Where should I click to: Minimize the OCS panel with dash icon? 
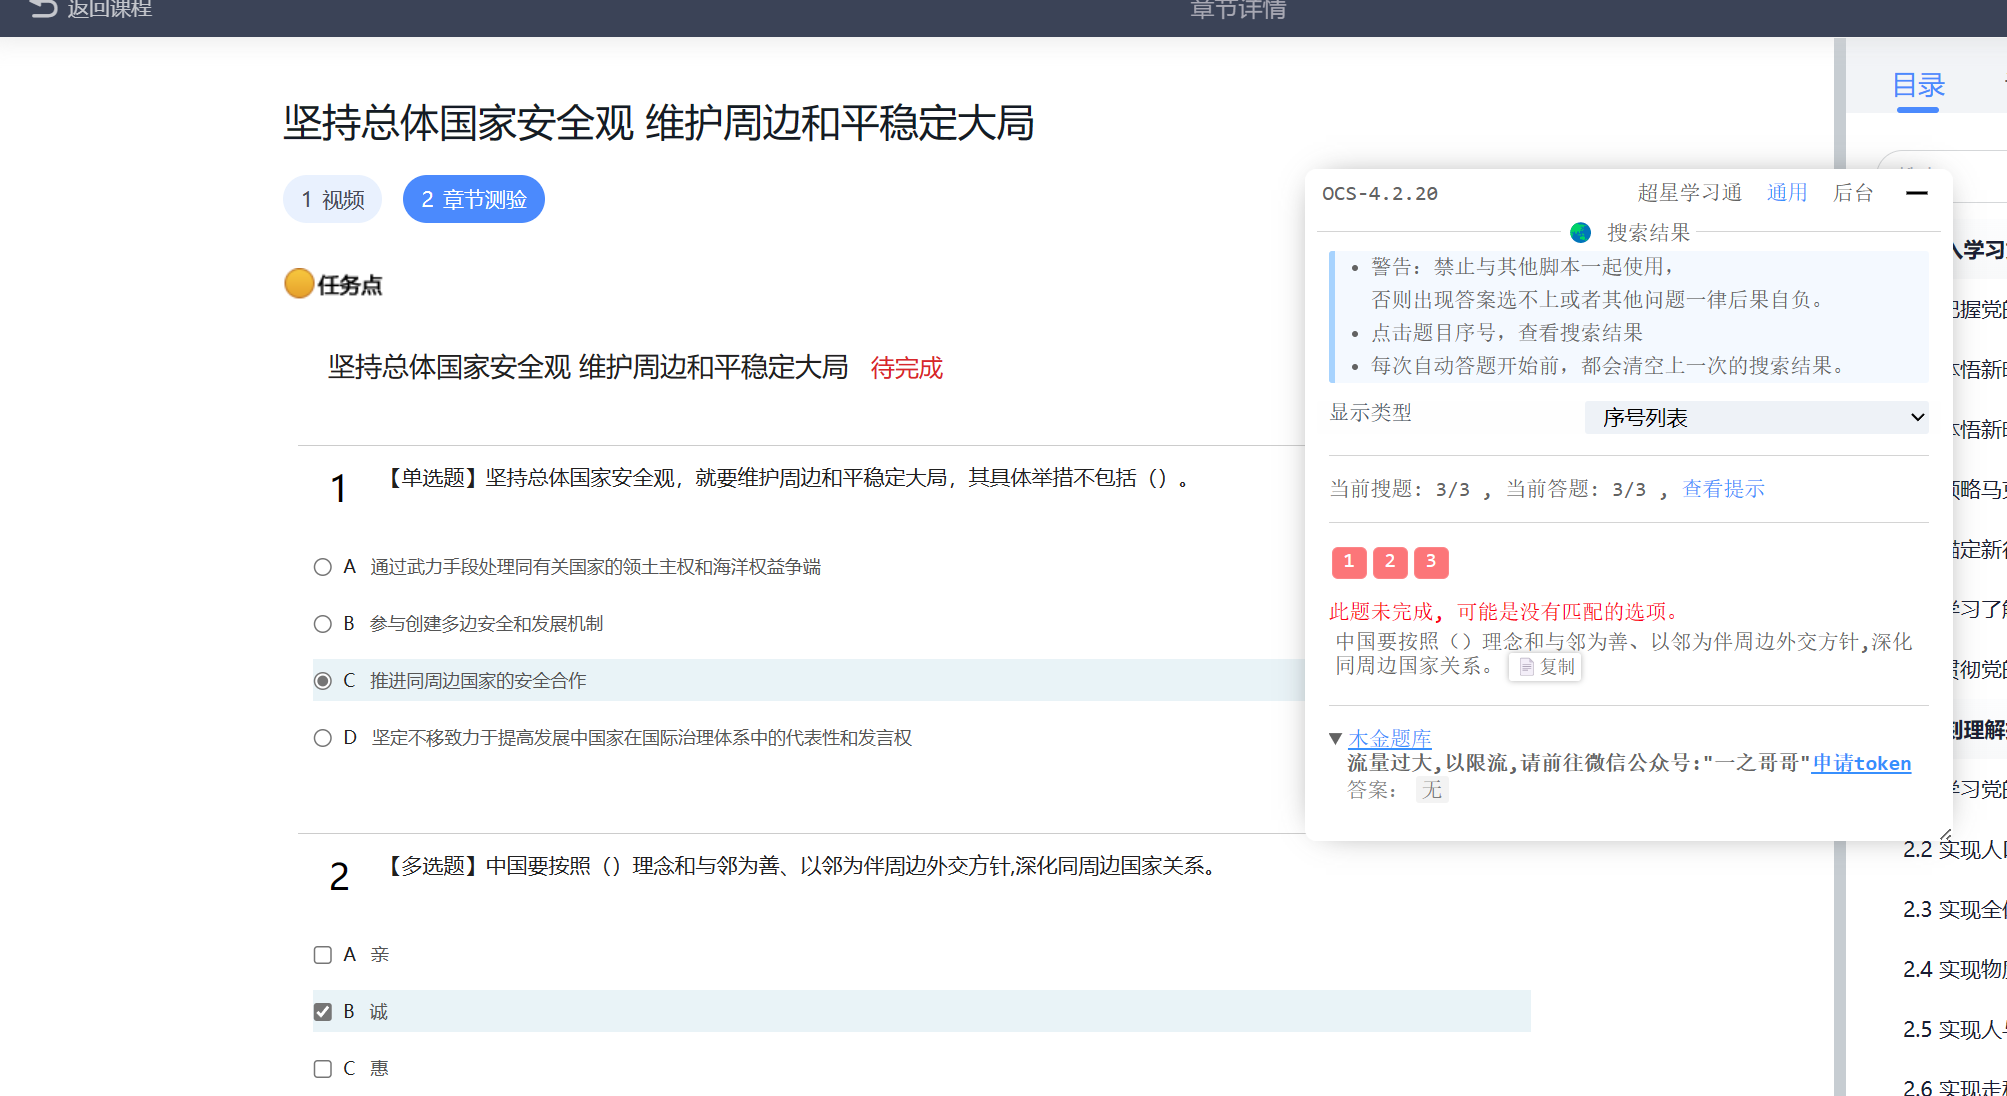pos(1916,193)
